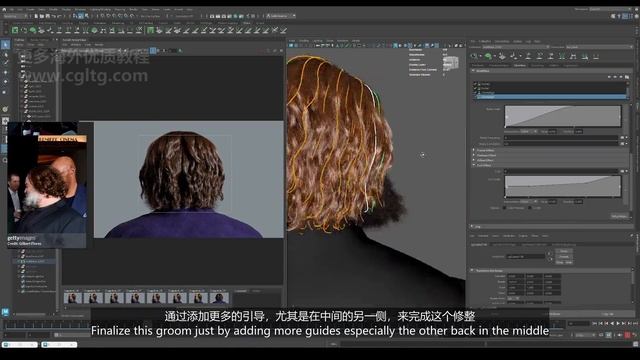Screen dimensions: 640x360
Task: Click the first taskbar window button at bottom
Action: (20, 345)
